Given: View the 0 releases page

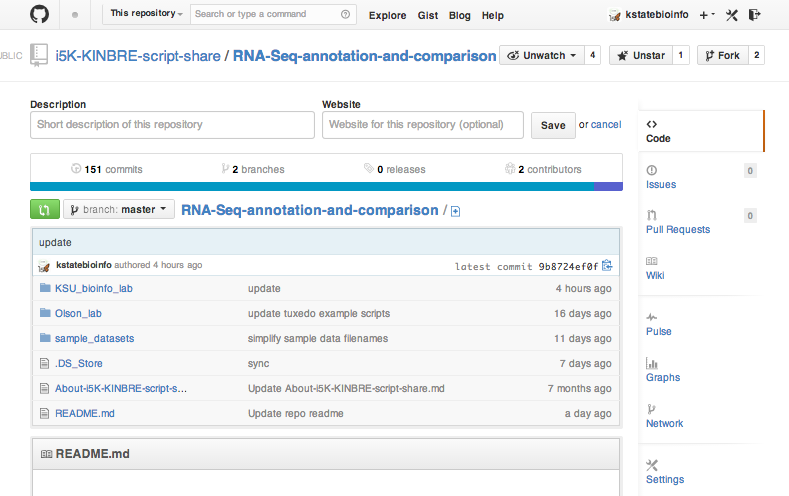Looking at the screenshot, I should click(x=395, y=169).
